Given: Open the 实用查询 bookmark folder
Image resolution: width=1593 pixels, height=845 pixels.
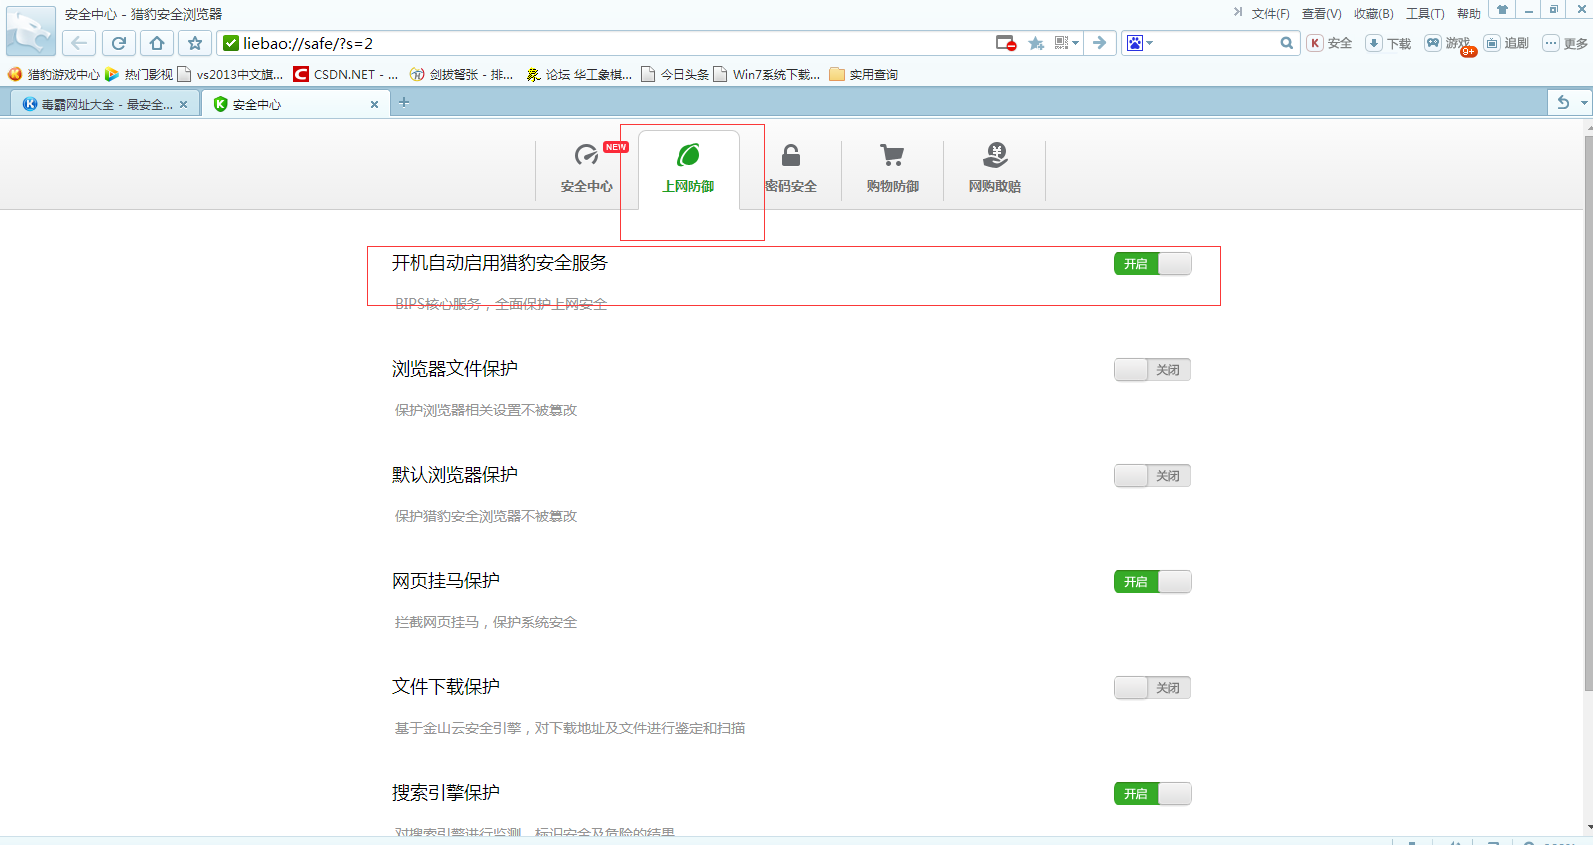Looking at the screenshot, I should pyautogui.click(x=864, y=74).
